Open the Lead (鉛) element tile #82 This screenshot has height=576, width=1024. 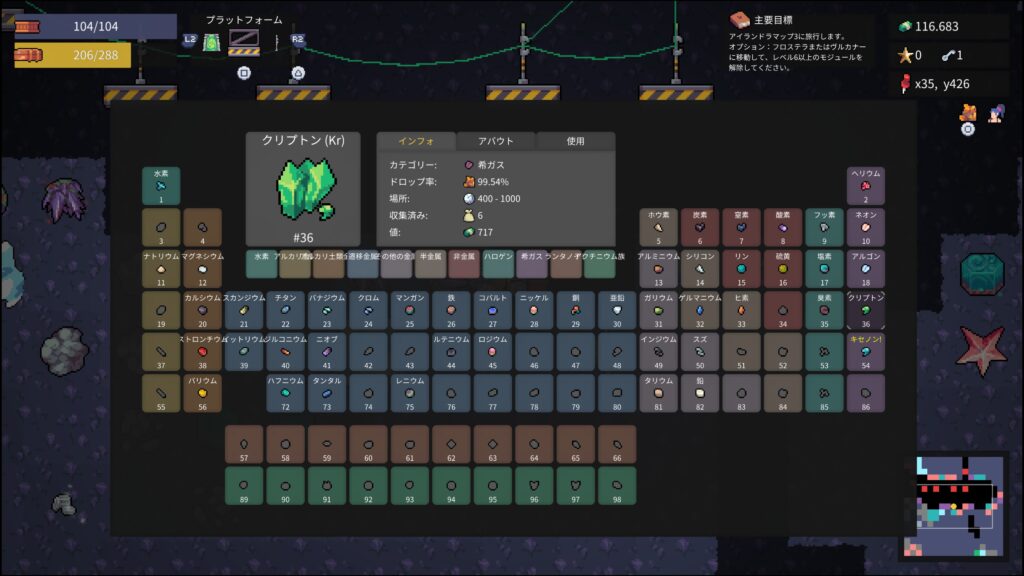[x=700, y=393]
